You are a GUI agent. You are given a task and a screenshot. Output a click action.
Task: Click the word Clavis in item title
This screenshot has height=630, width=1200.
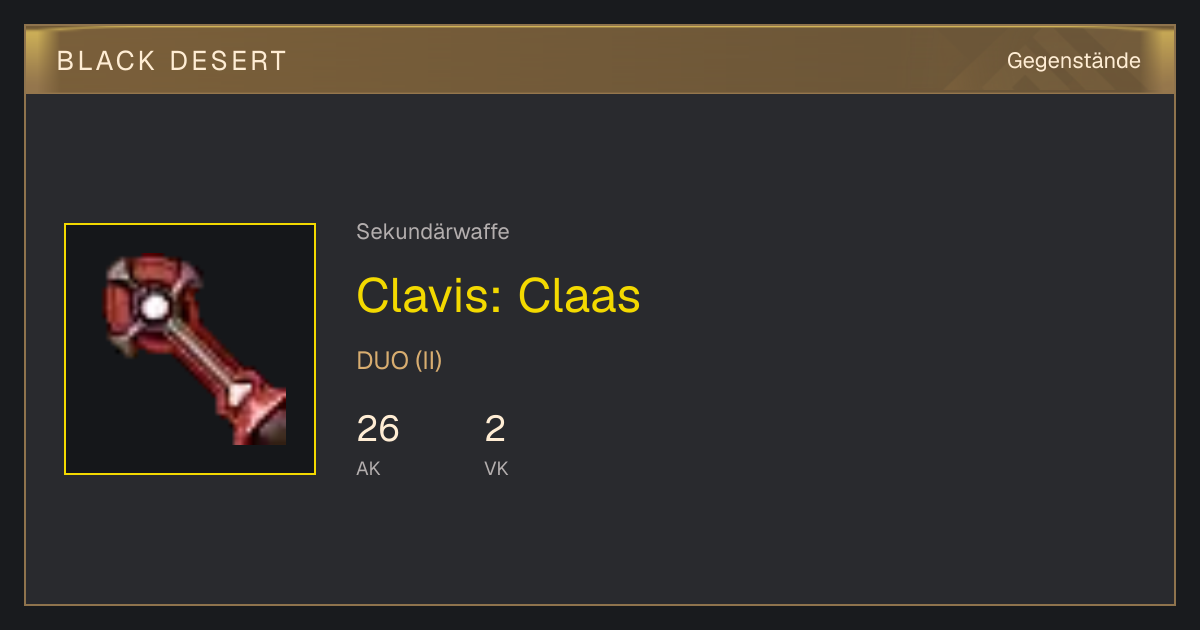[x=431, y=296]
